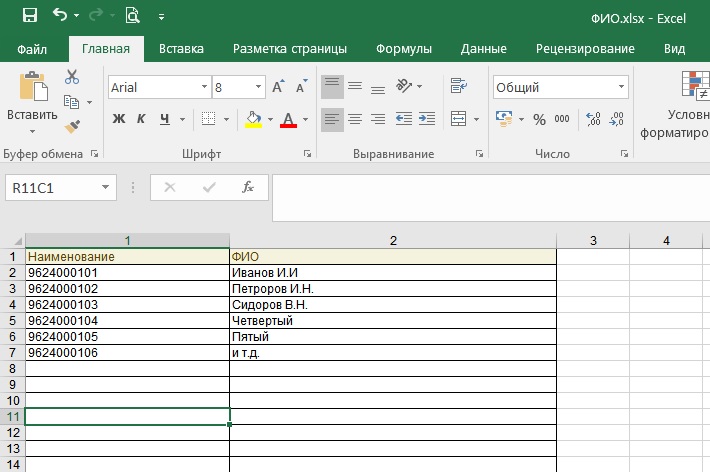Toggle underline Ч formatting
Screen dimensions: 710x472
[x=164, y=119]
